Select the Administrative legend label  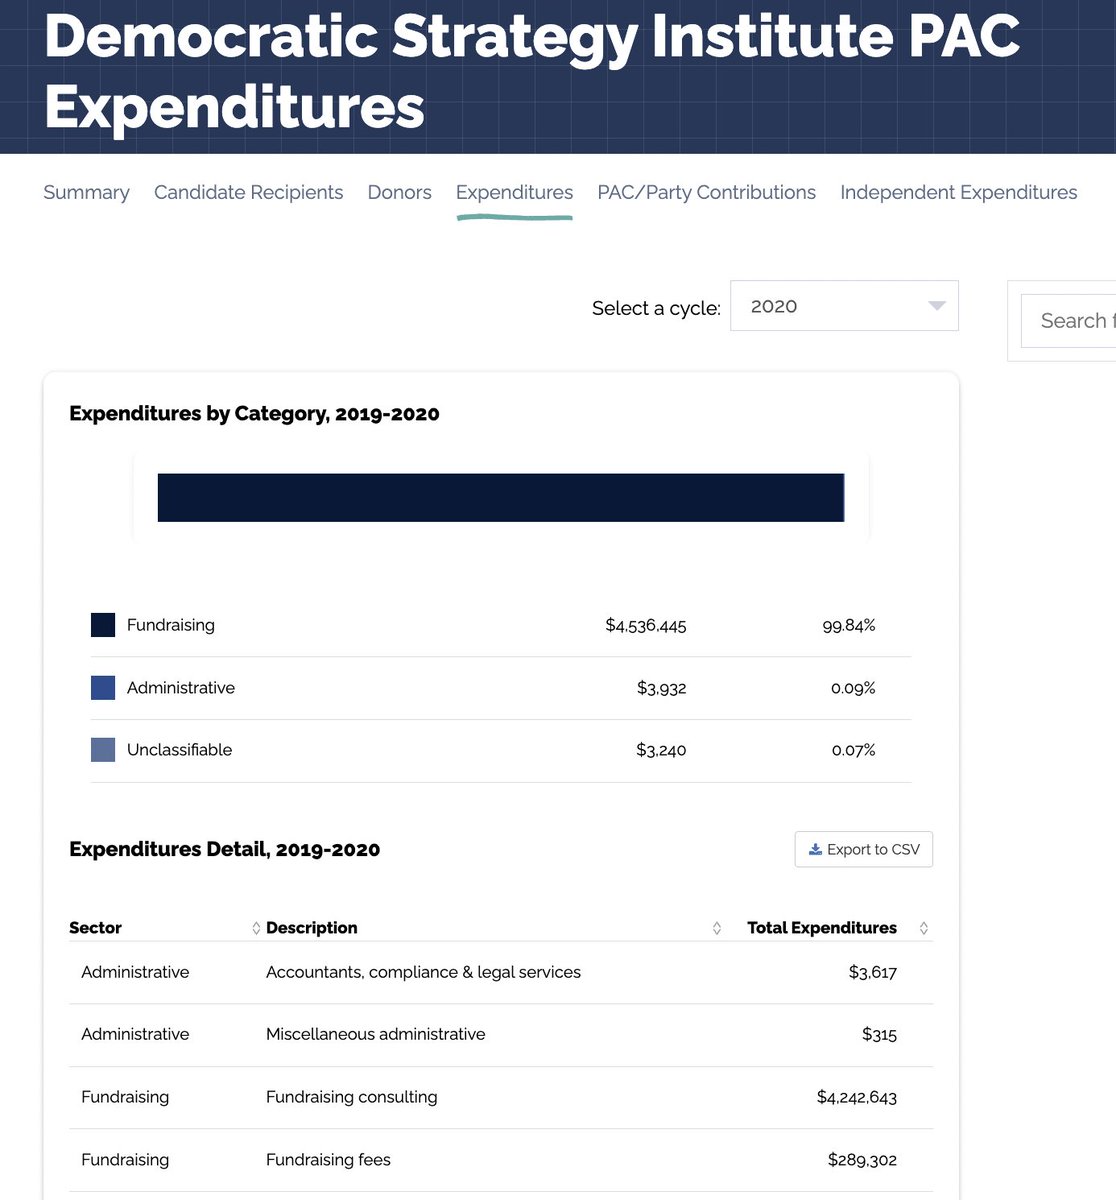[x=181, y=688]
